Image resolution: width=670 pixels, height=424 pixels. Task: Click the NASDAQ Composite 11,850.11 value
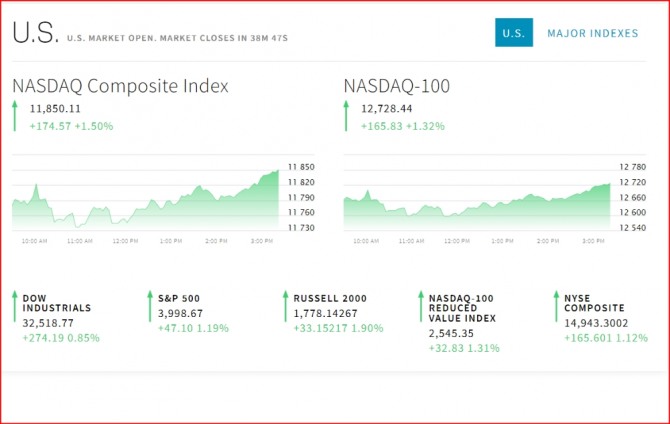(55, 108)
